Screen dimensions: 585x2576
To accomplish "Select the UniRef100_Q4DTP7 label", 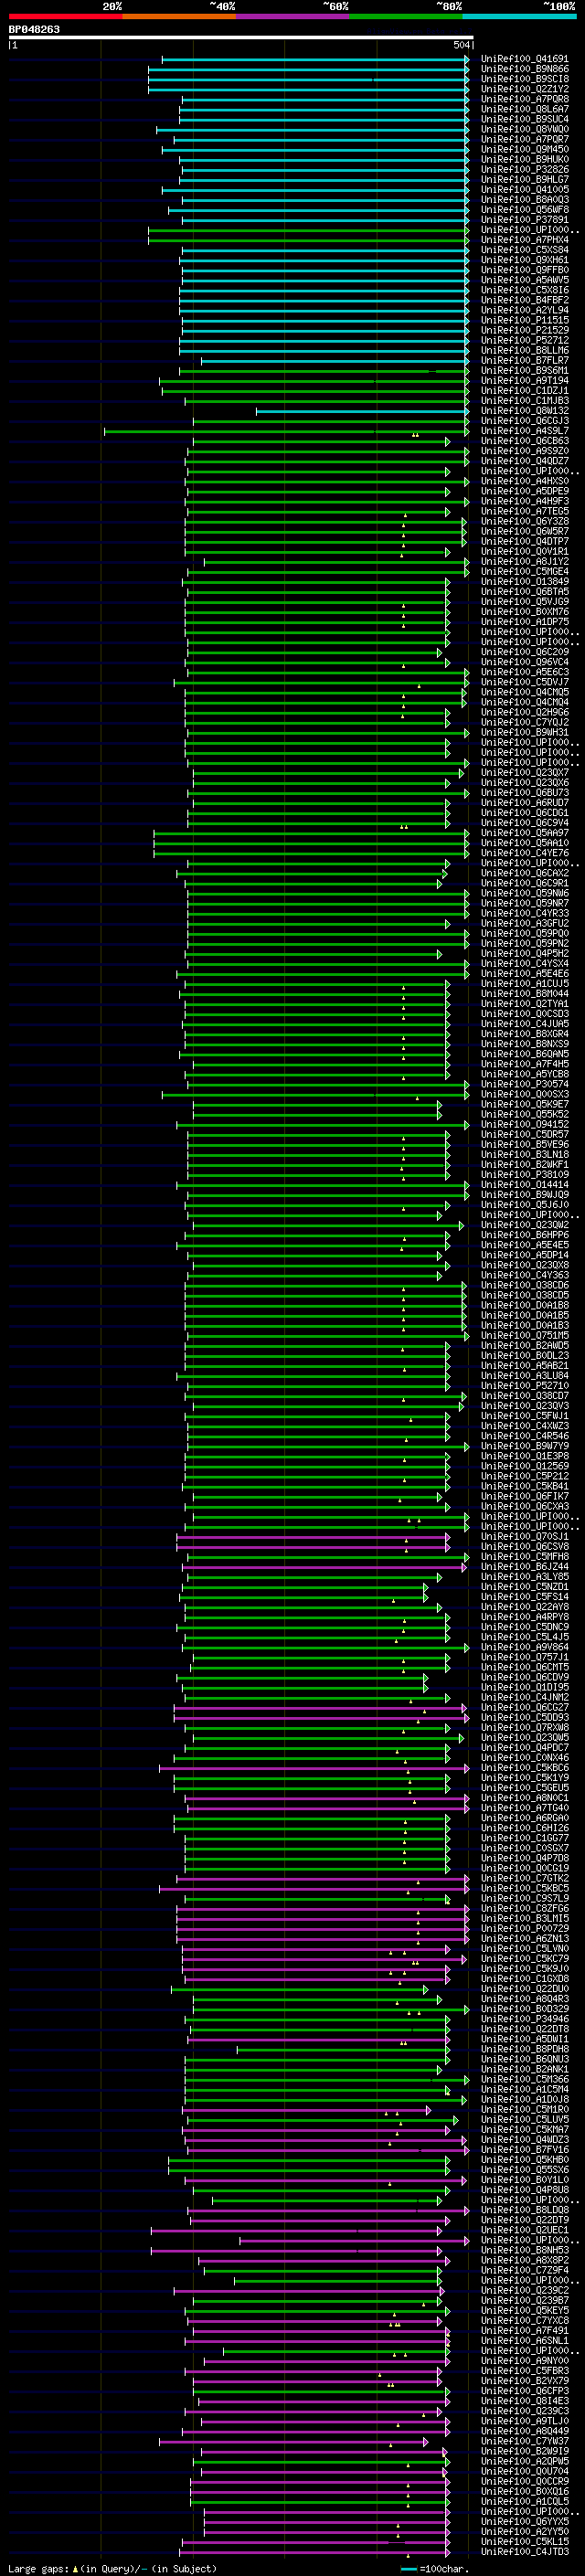I will coord(525,542).
